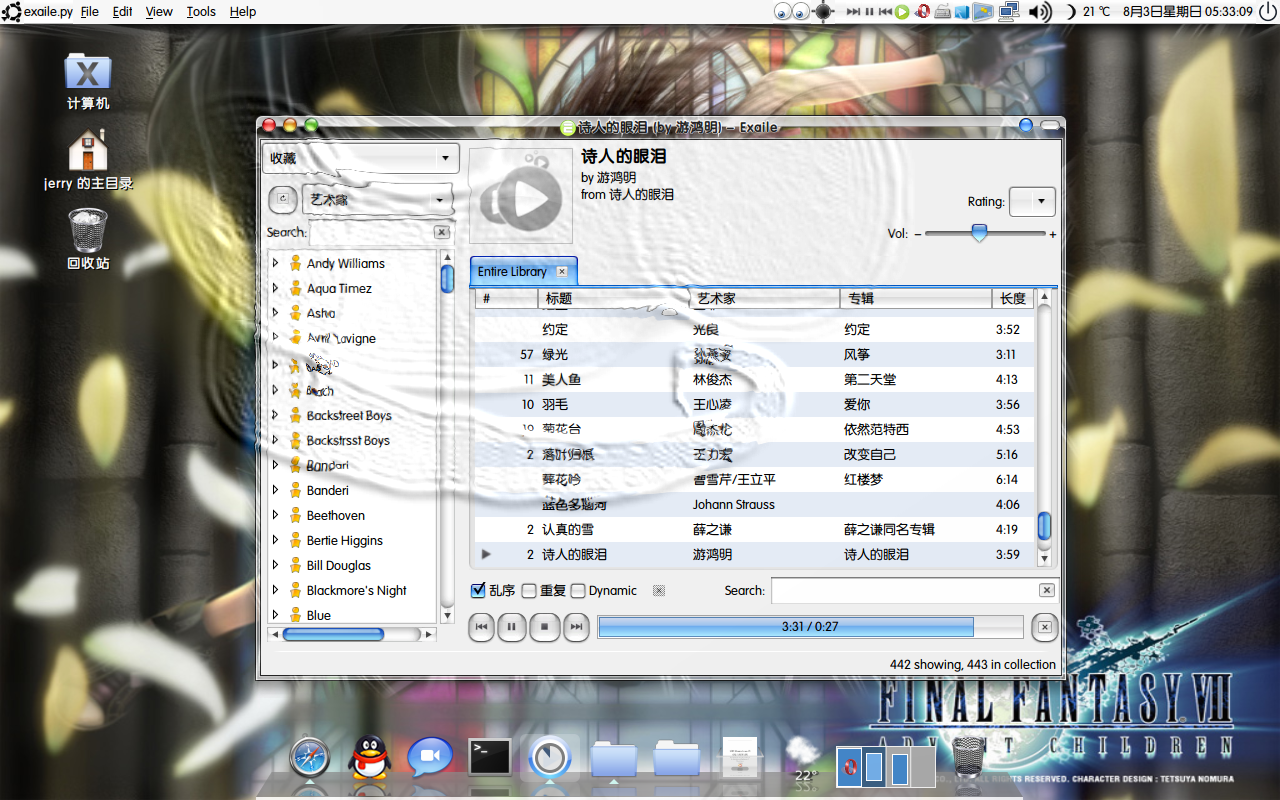Open the Rating dropdown
1280x800 pixels.
tap(1032, 201)
